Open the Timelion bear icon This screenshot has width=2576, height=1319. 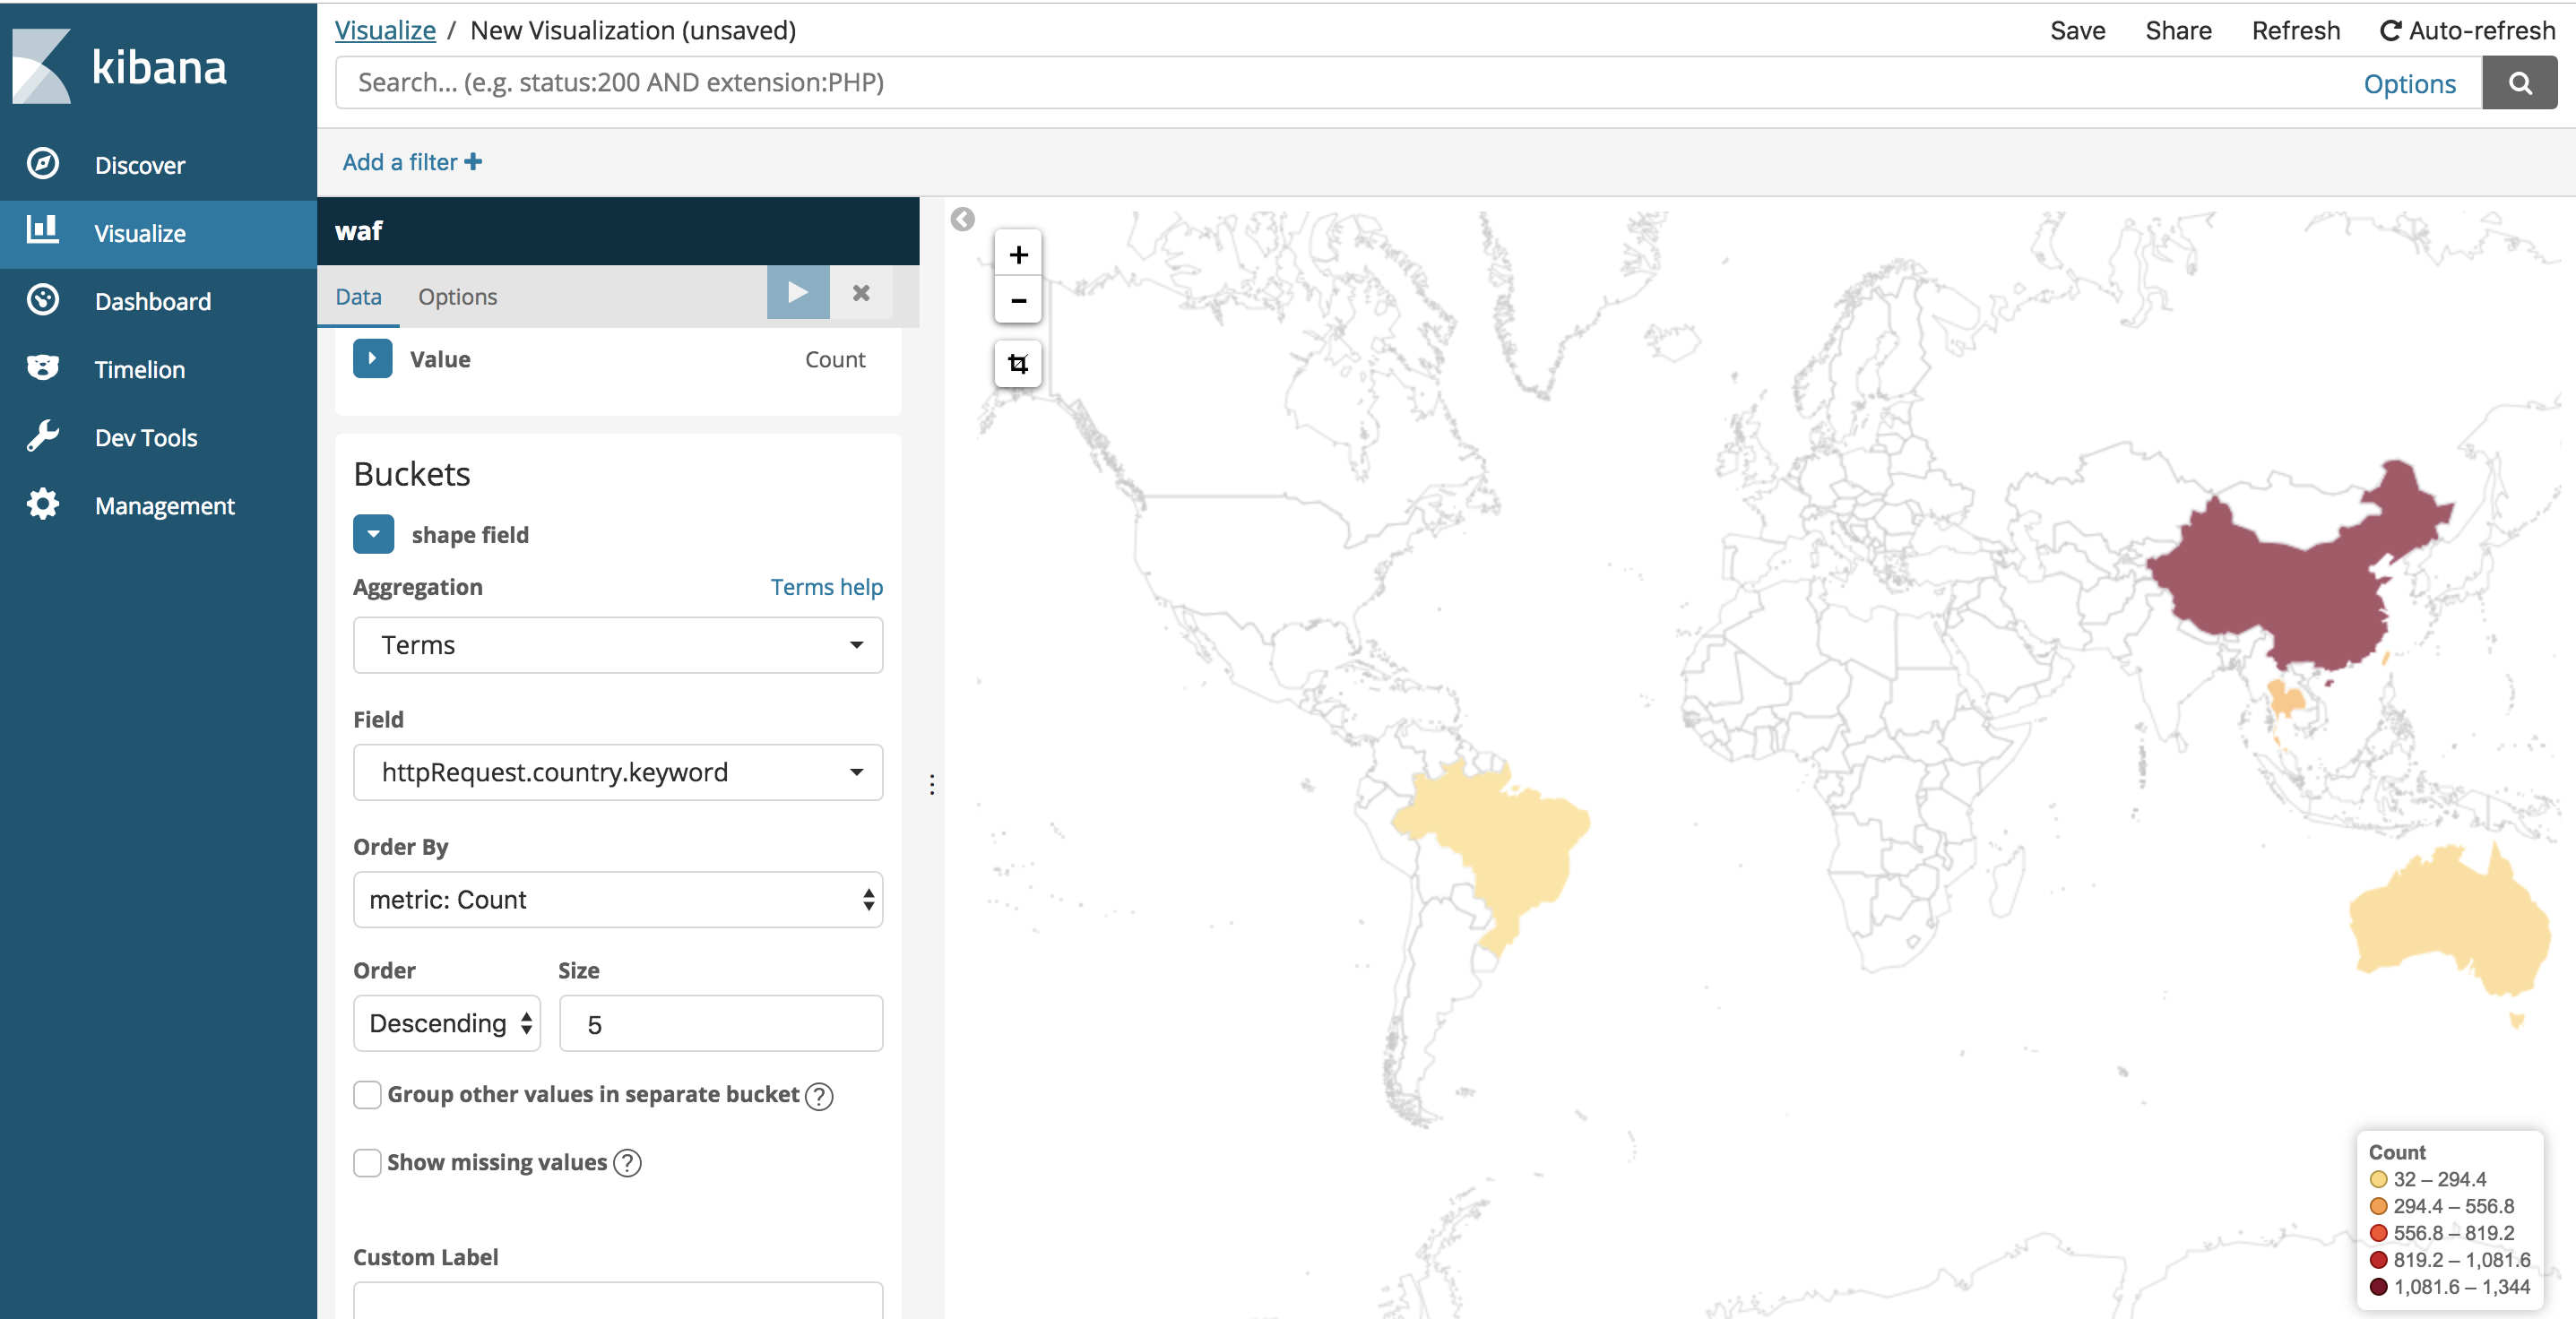point(43,368)
